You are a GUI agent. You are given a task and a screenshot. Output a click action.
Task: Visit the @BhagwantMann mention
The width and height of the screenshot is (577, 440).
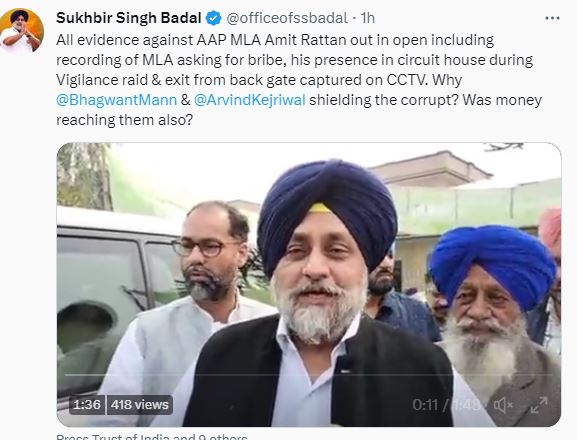117,100
